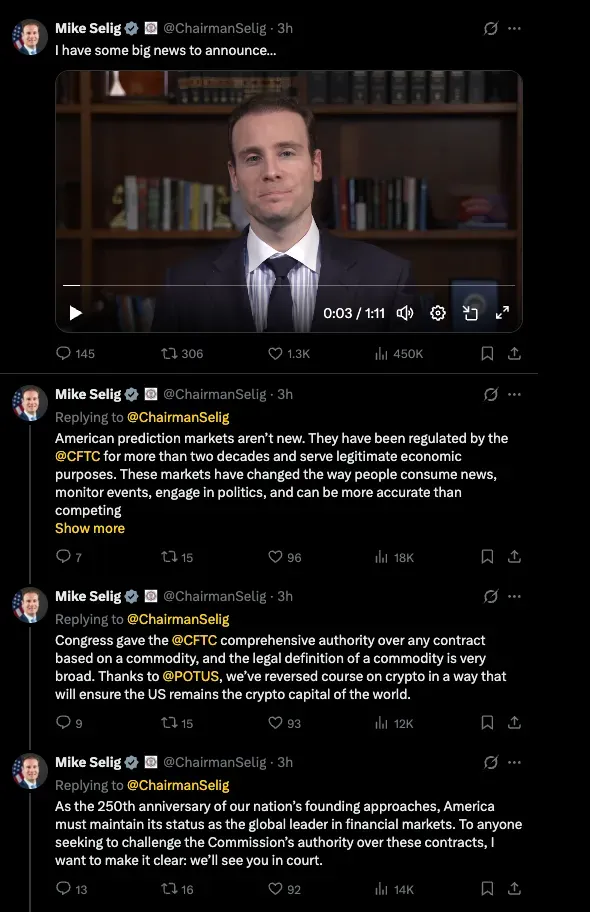Screen dimensions: 590x912
Task: Open Grok actions on the anniversary reply
Action: [490, 761]
